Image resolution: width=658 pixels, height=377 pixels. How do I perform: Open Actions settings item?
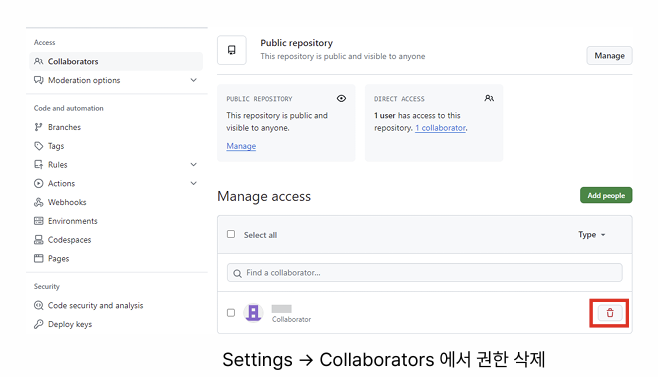(61, 183)
